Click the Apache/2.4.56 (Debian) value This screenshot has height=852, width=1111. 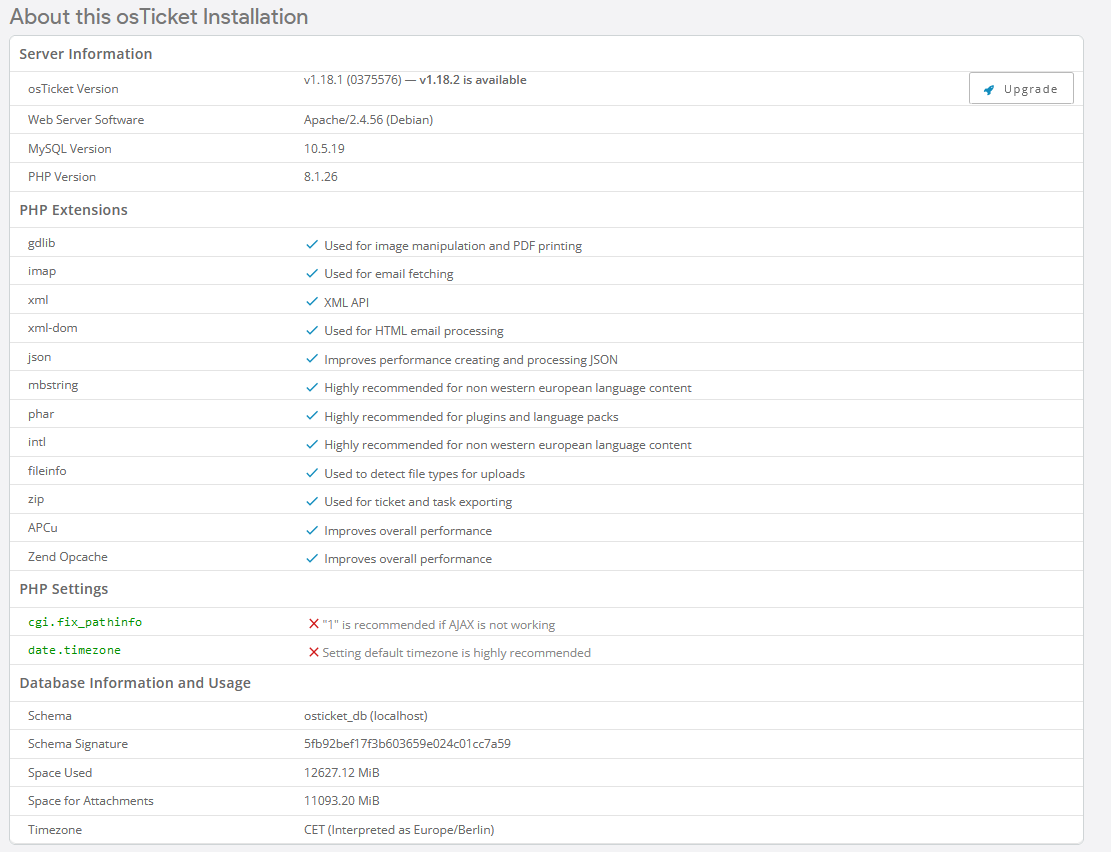coord(368,120)
